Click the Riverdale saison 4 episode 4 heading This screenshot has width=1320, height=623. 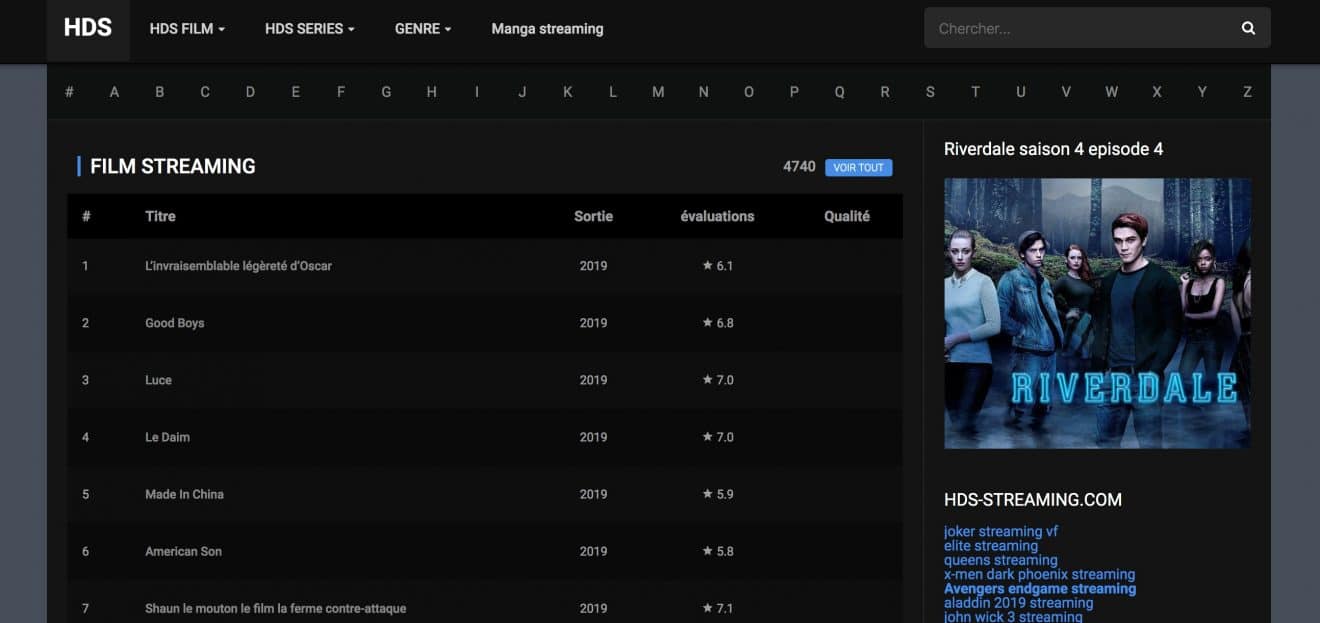point(1053,149)
